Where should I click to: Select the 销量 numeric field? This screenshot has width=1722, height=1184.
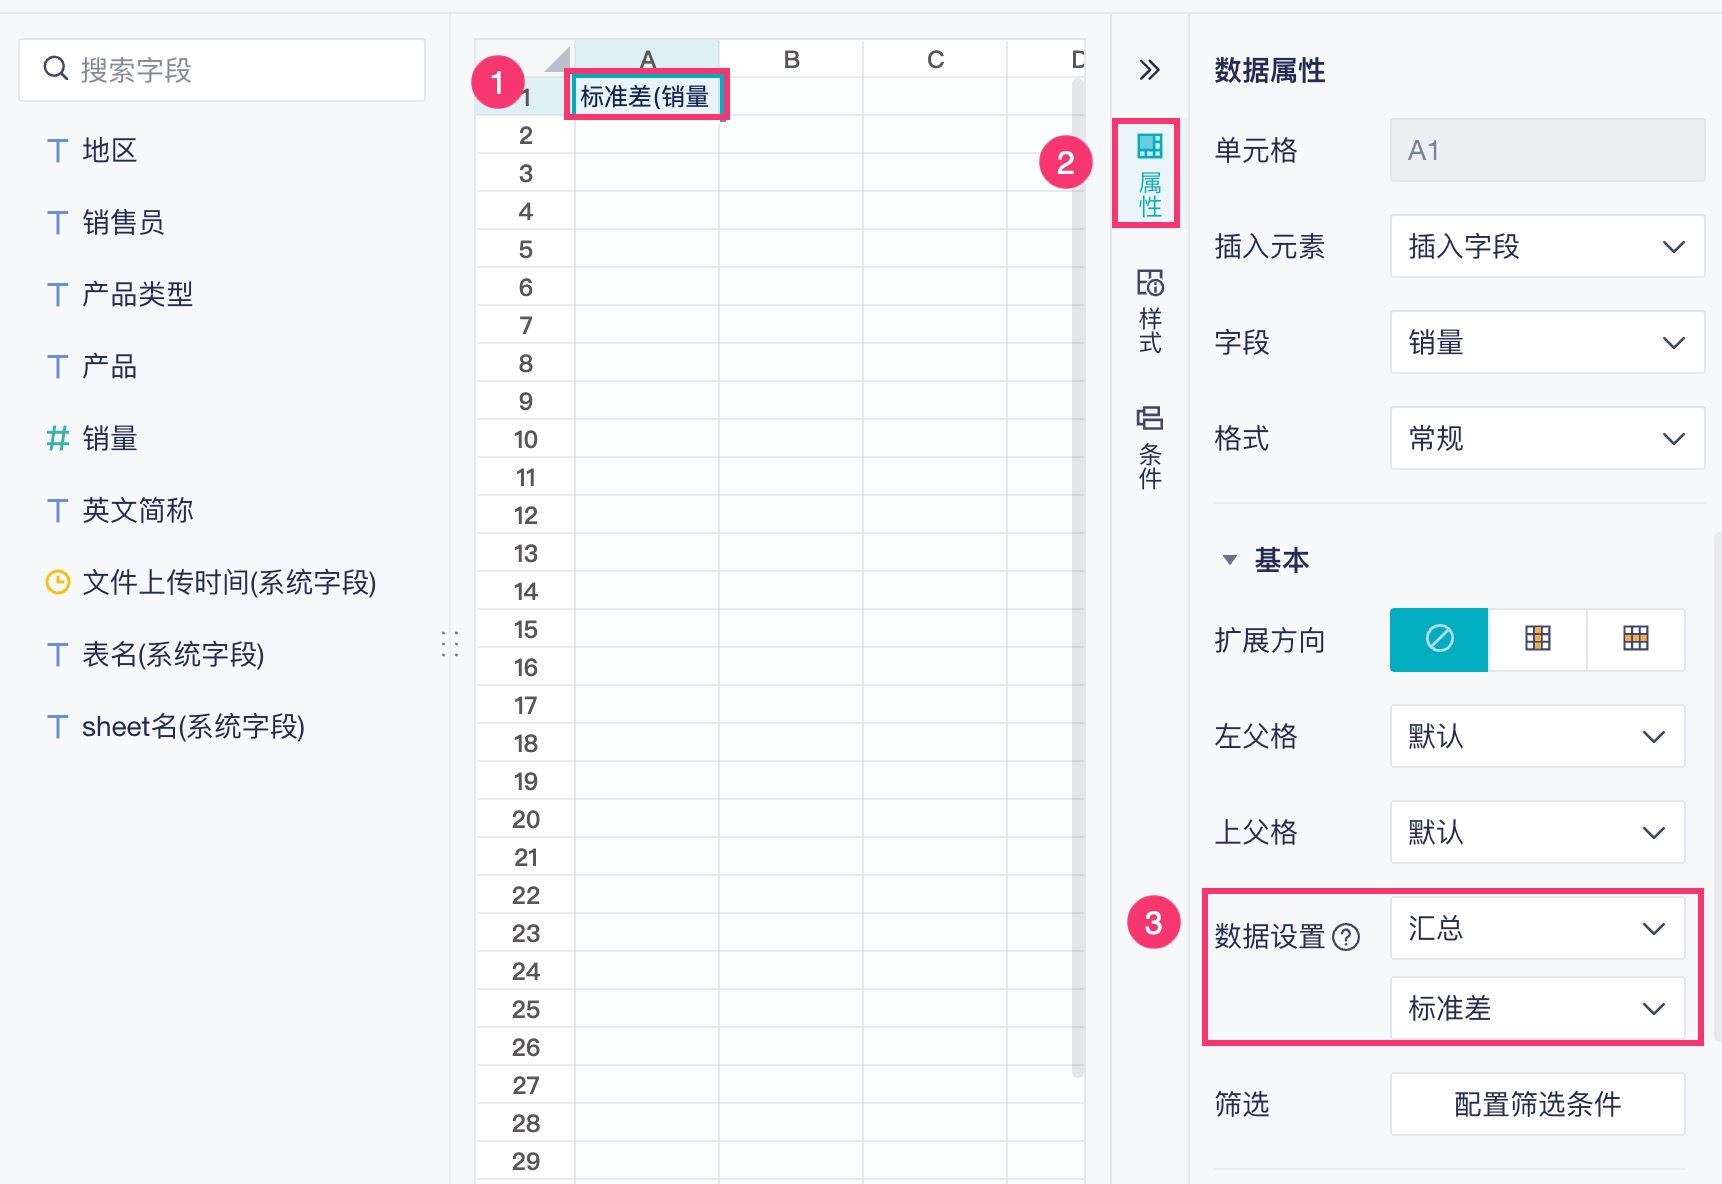tap(109, 438)
